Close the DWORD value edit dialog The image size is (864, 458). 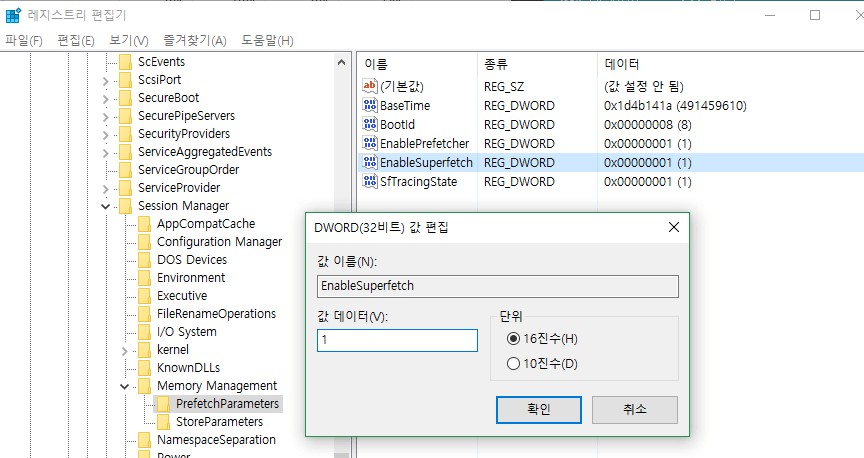pyautogui.click(x=674, y=227)
